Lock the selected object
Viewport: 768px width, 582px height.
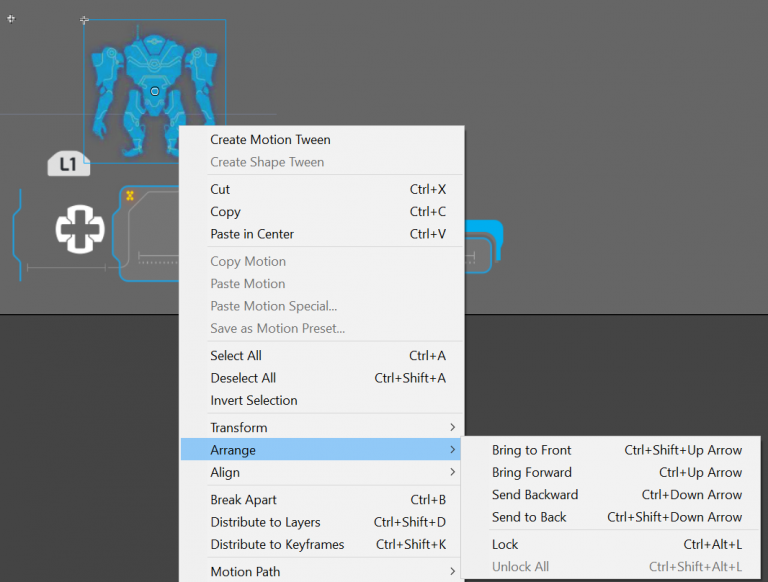(505, 545)
